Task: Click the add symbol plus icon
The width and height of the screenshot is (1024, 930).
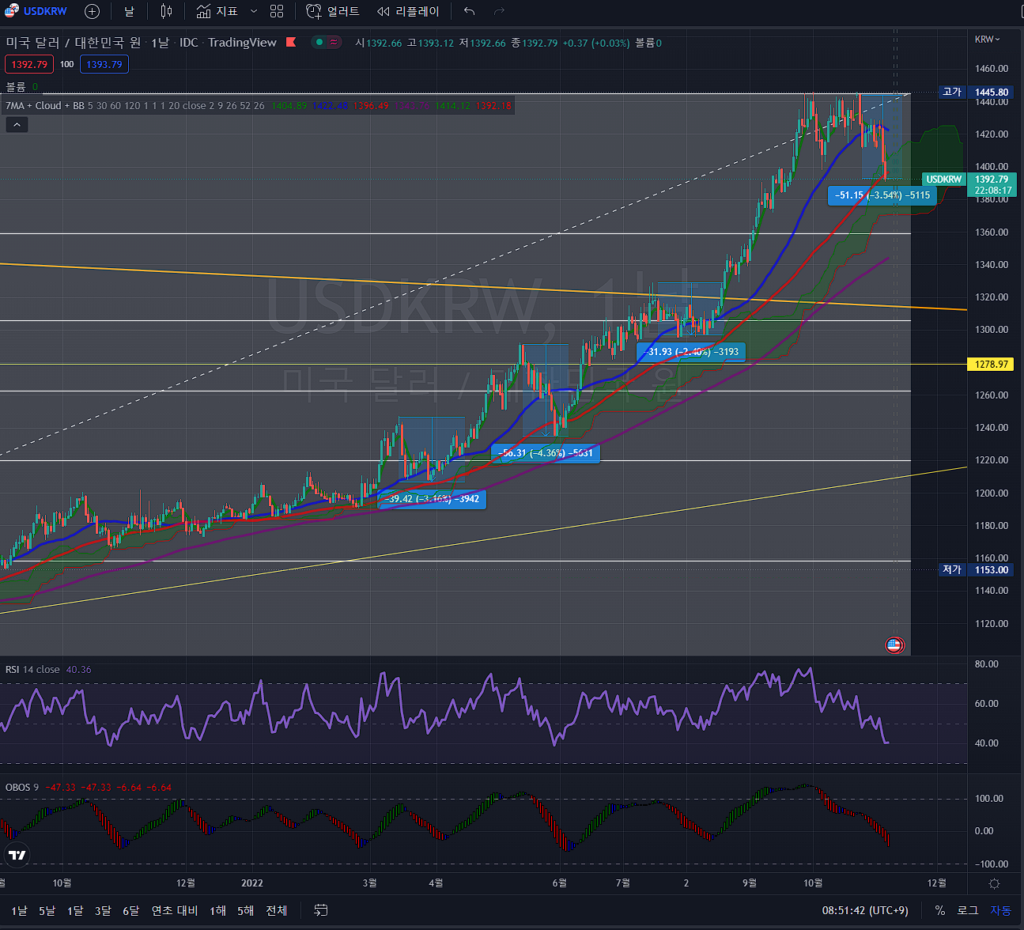Action: click(92, 12)
